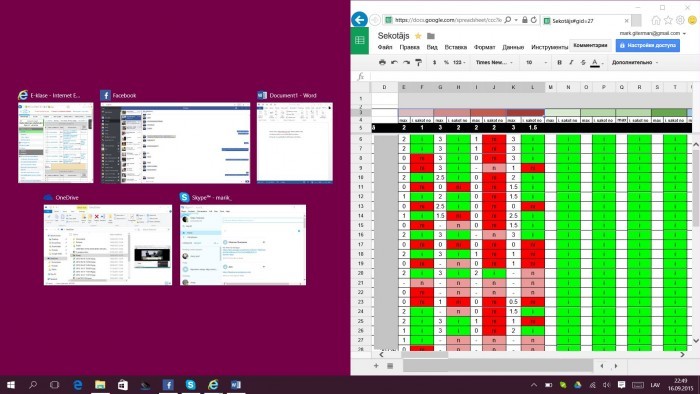Open the Internet Explorer home page icon
Screen dimensions: 700x394
pyautogui.click(x=656, y=20)
